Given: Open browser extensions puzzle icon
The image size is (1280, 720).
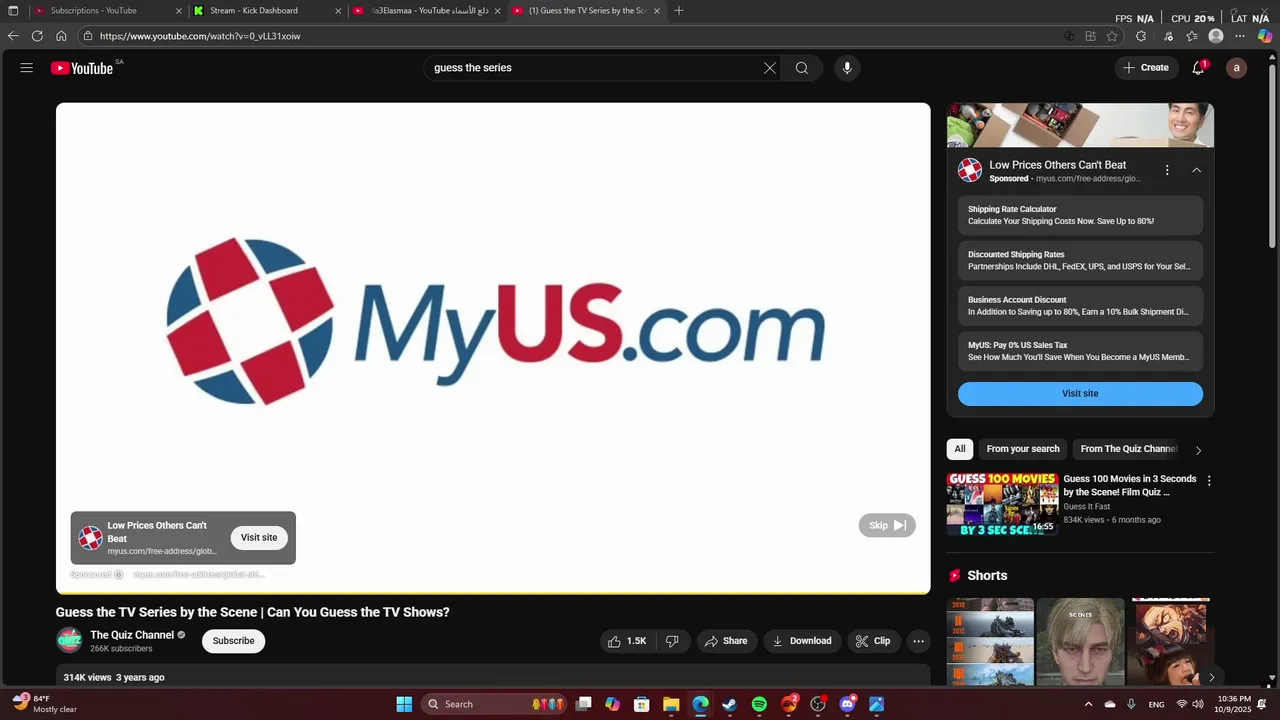Looking at the screenshot, I should 1141,36.
